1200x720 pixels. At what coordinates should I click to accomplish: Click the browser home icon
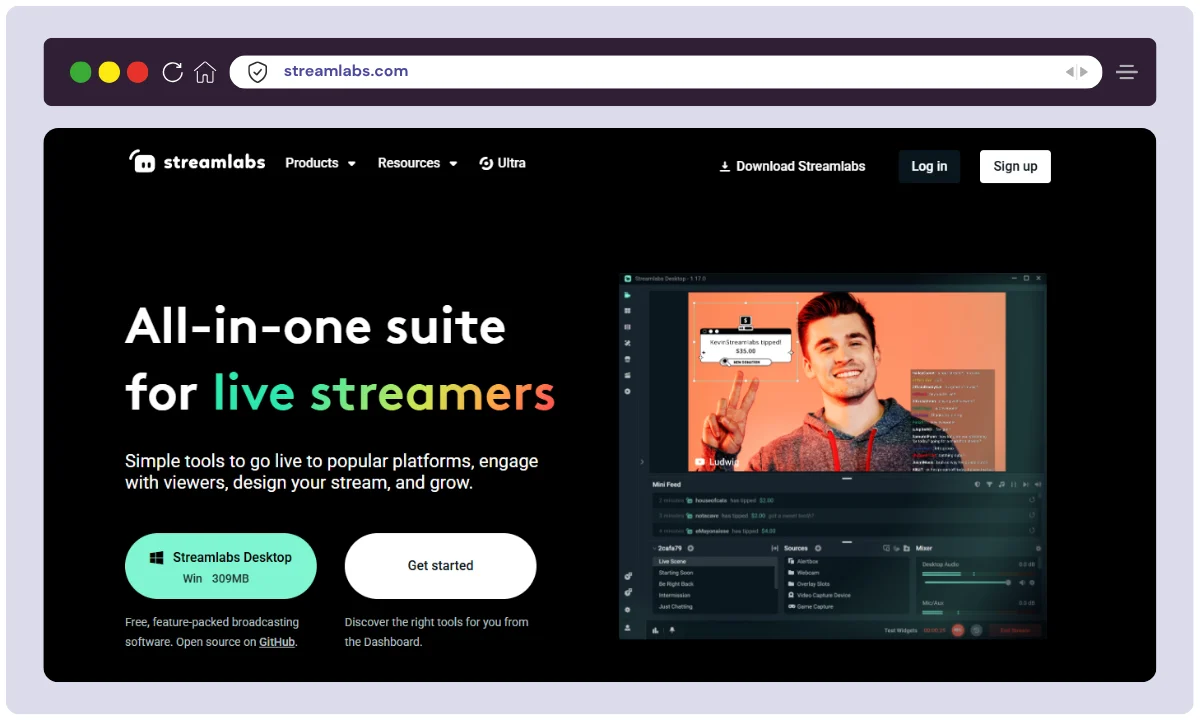coord(205,72)
